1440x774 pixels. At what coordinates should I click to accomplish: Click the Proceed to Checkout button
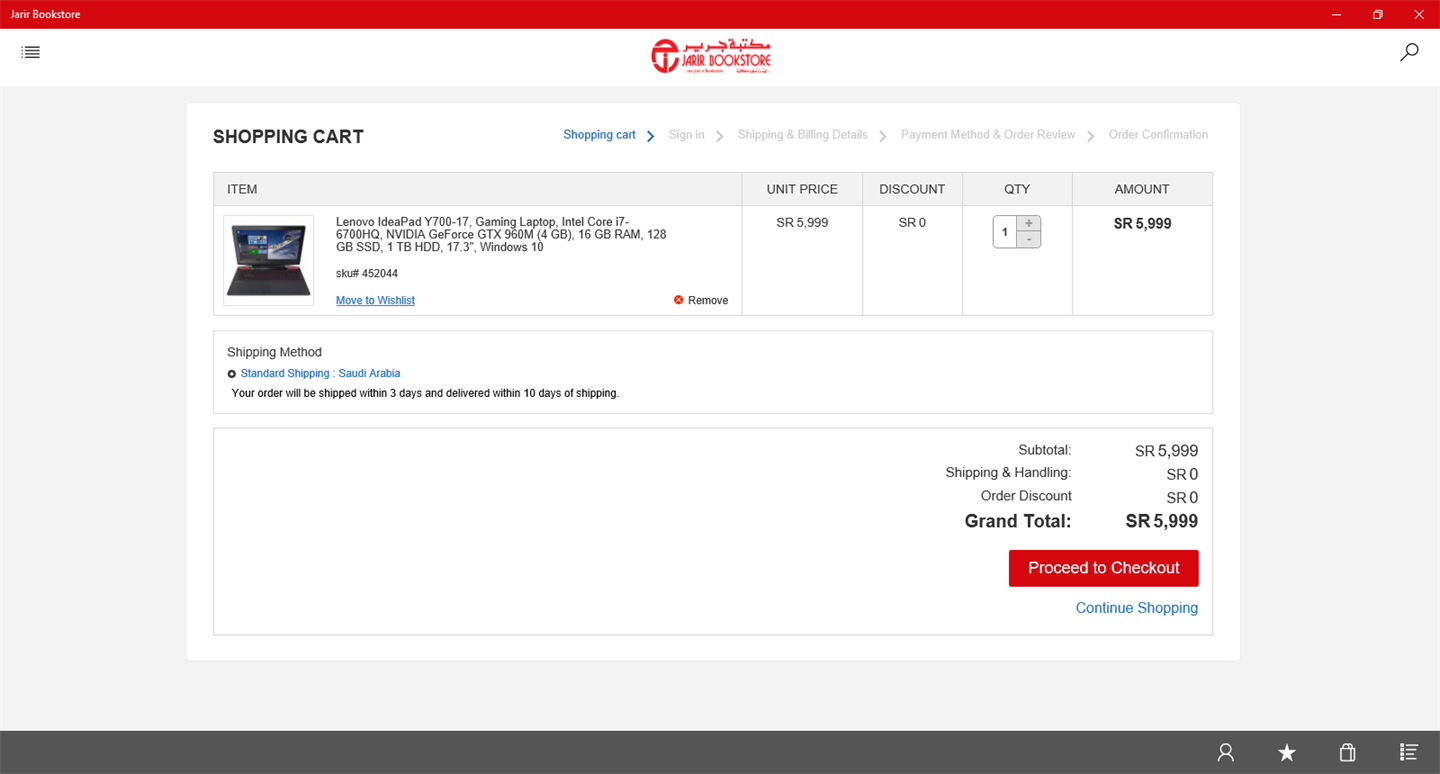click(1104, 568)
